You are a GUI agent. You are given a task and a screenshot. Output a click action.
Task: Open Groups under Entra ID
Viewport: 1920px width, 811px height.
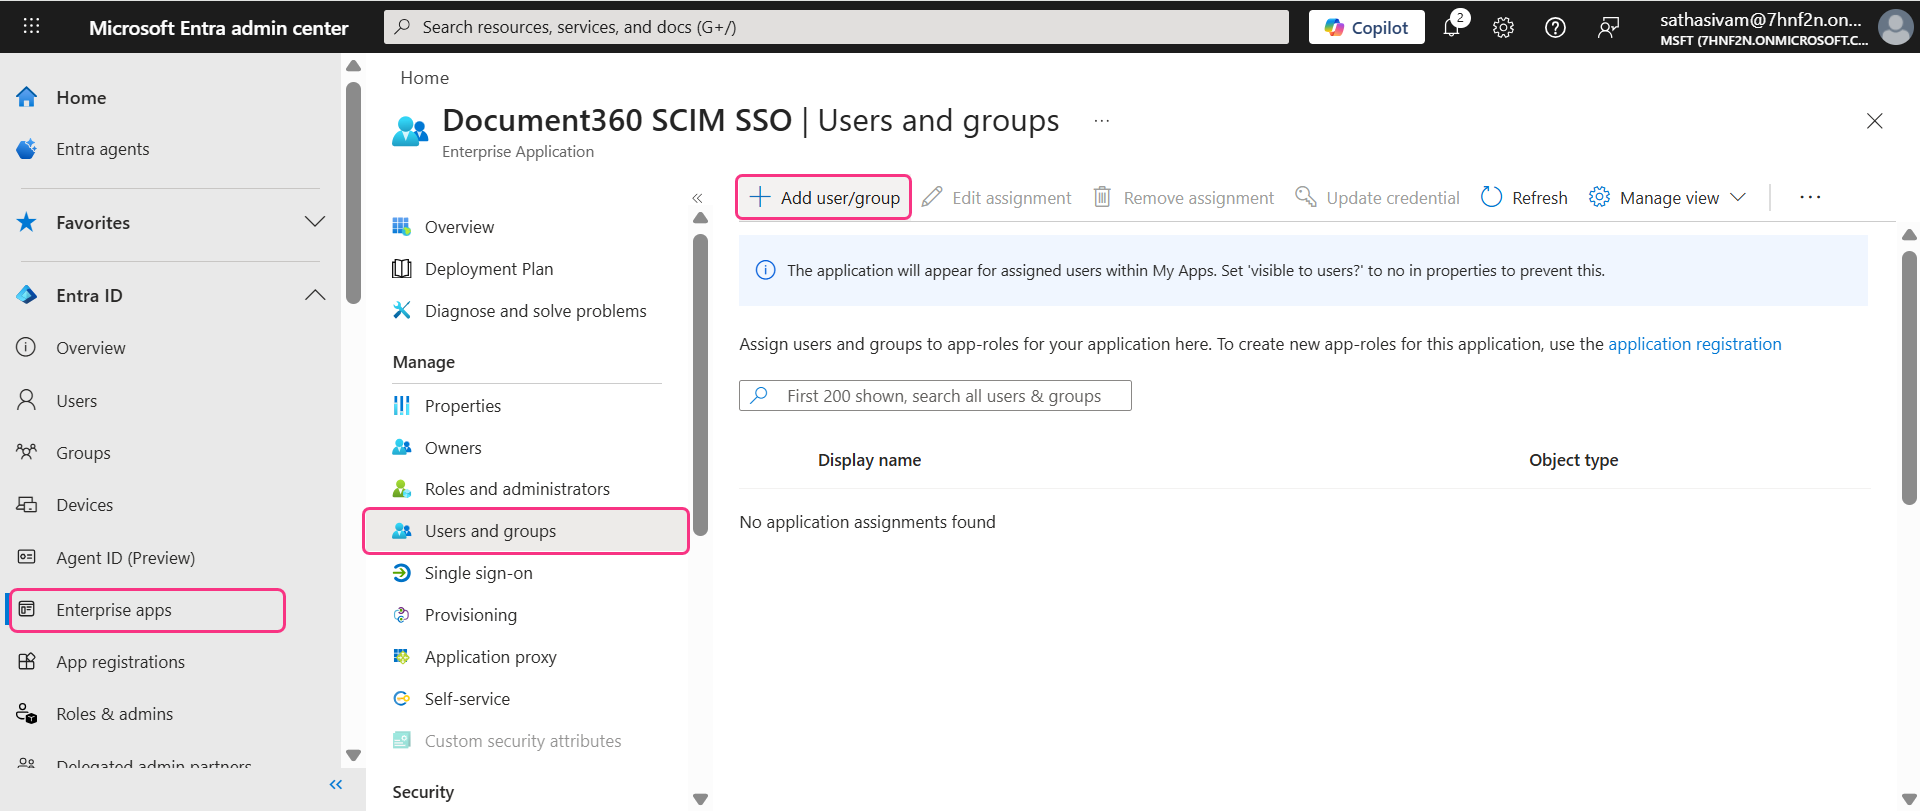pyautogui.click(x=83, y=453)
